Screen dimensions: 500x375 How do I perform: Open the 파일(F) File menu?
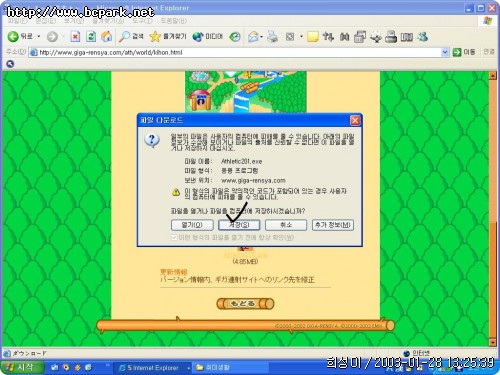click(17, 21)
